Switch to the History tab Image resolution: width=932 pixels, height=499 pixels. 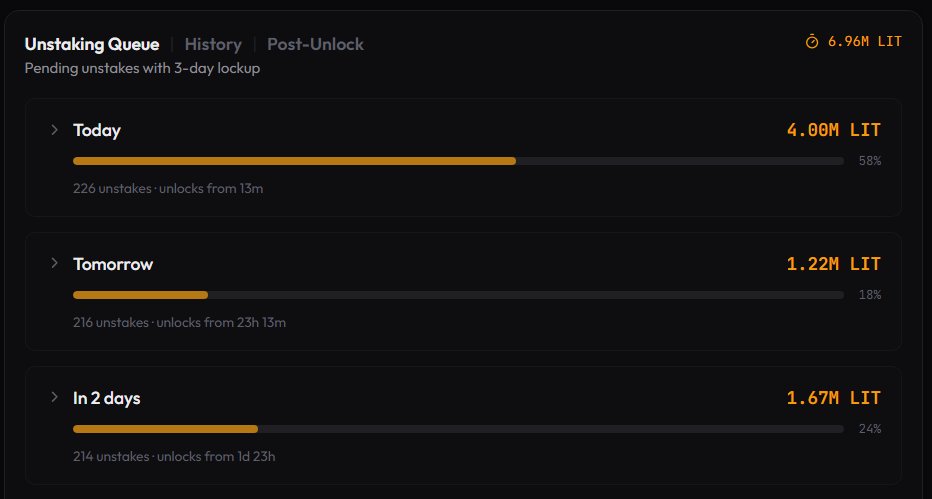tap(213, 45)
